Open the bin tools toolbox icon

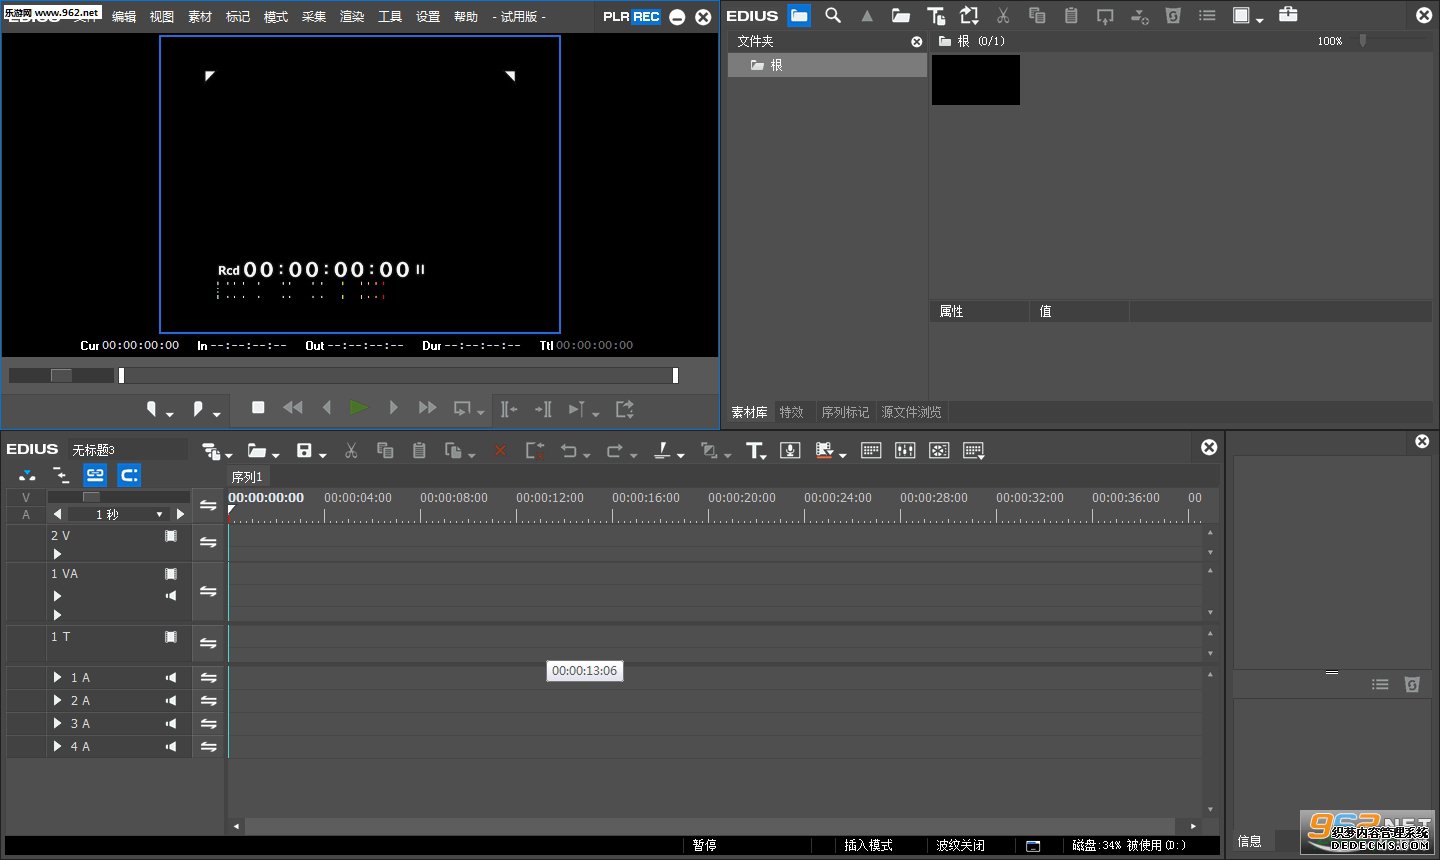pos(1288,14)
